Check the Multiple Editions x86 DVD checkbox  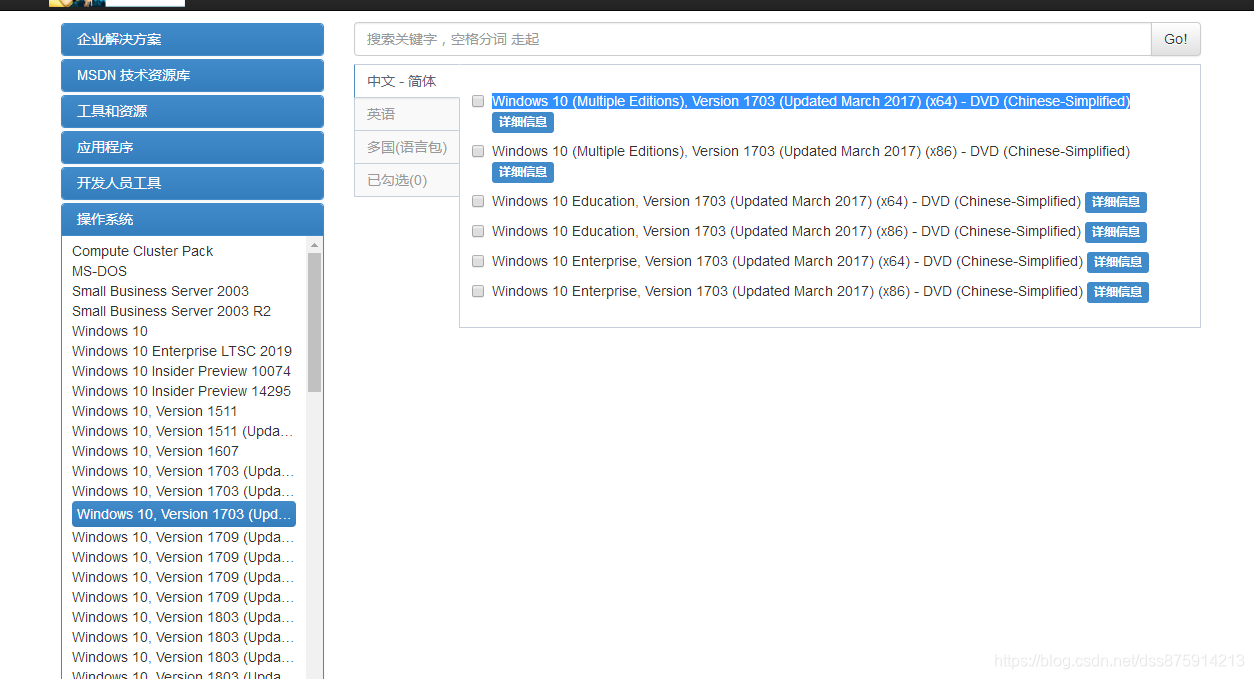(478, 151)
